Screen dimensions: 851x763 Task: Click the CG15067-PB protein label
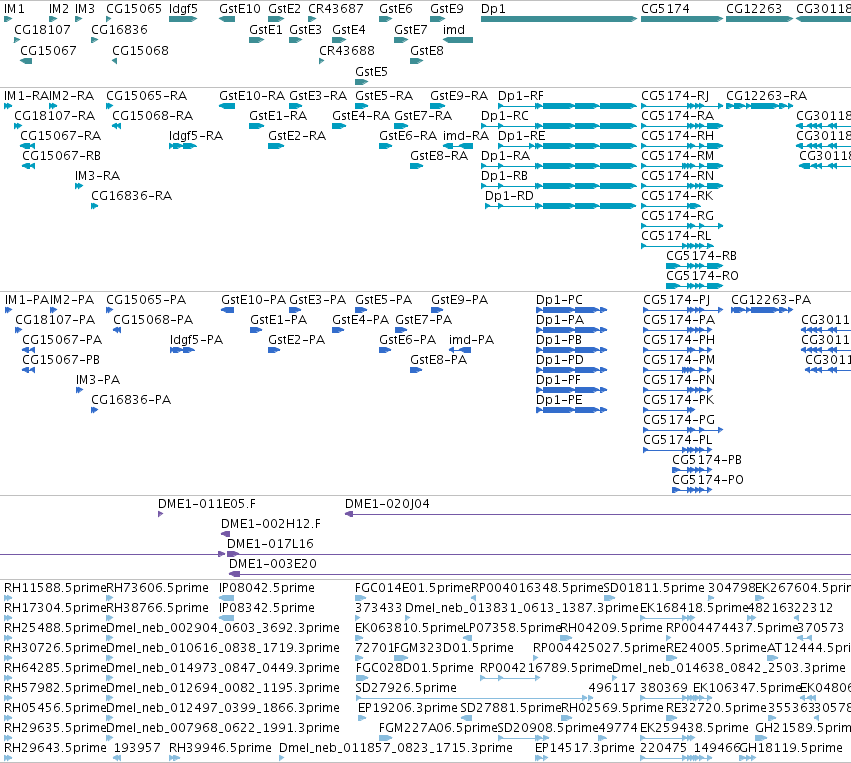pos(61,360)
